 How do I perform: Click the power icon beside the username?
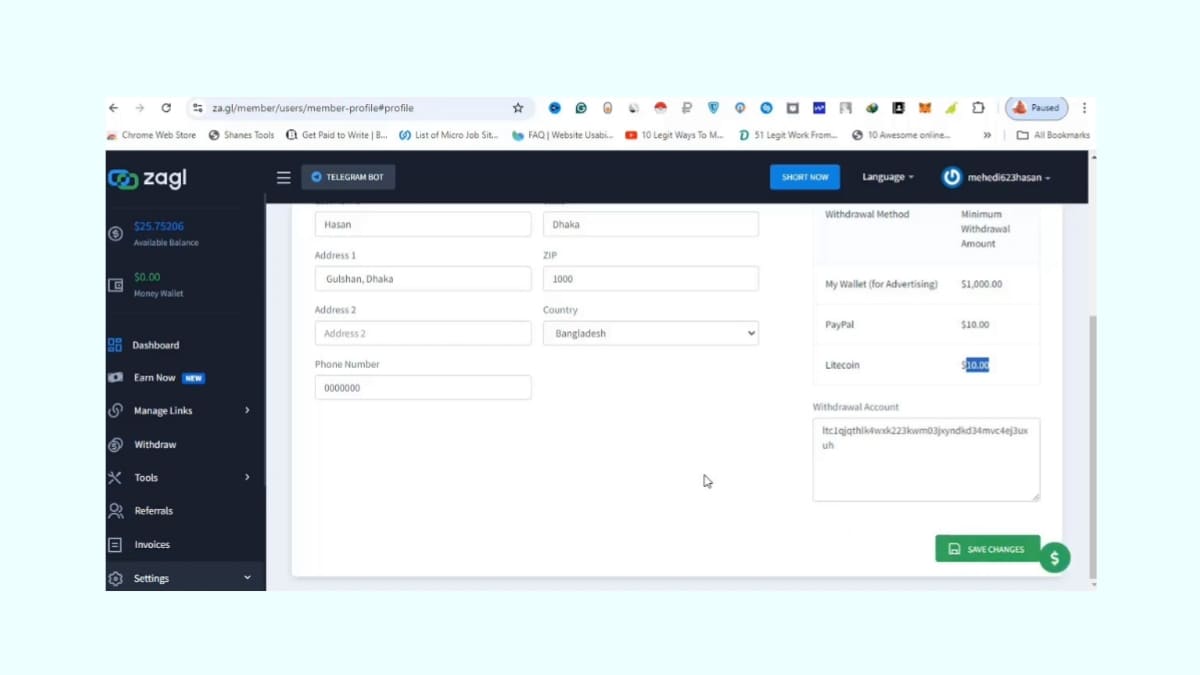(x=951, y=177)
